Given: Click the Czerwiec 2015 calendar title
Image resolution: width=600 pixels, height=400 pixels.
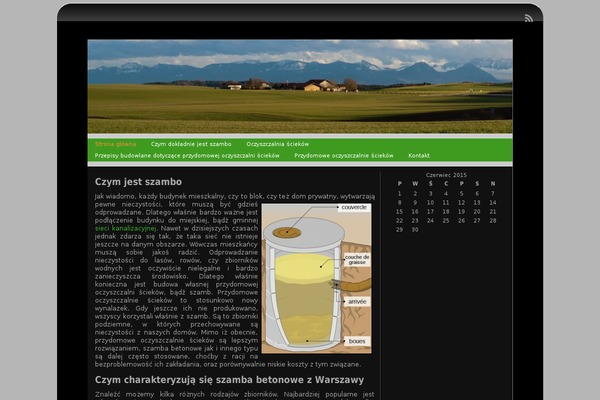Looking at the screenshot, I should point(446,175).
